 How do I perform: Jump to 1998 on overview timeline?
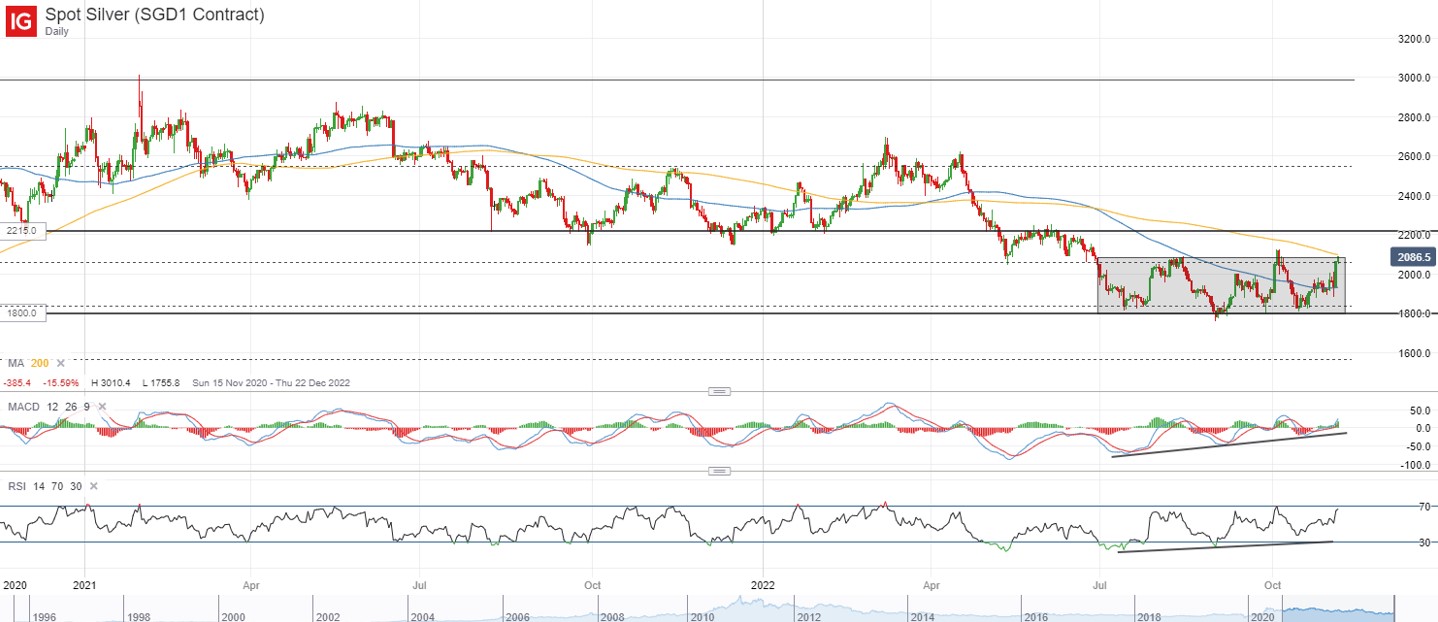point(137,618)
